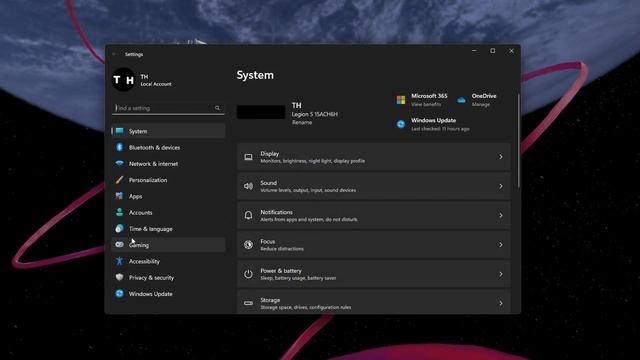
Task: Close the Settings window
Action: coord(511,51)
